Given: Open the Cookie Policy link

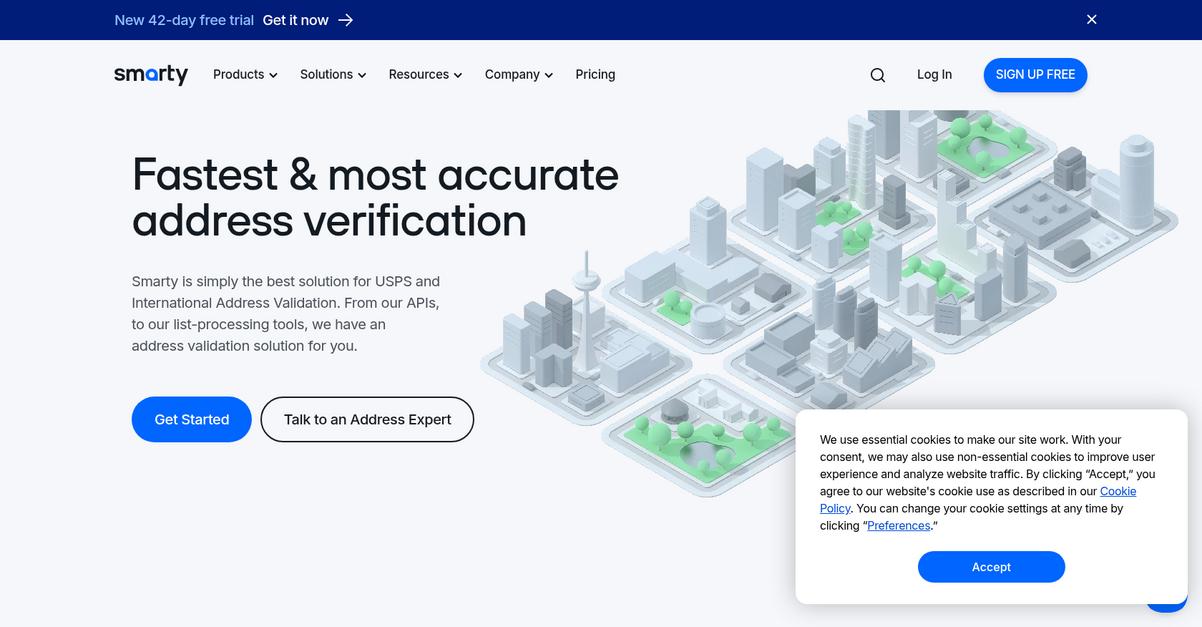Looking at the screenshot, I should 1118,491.
